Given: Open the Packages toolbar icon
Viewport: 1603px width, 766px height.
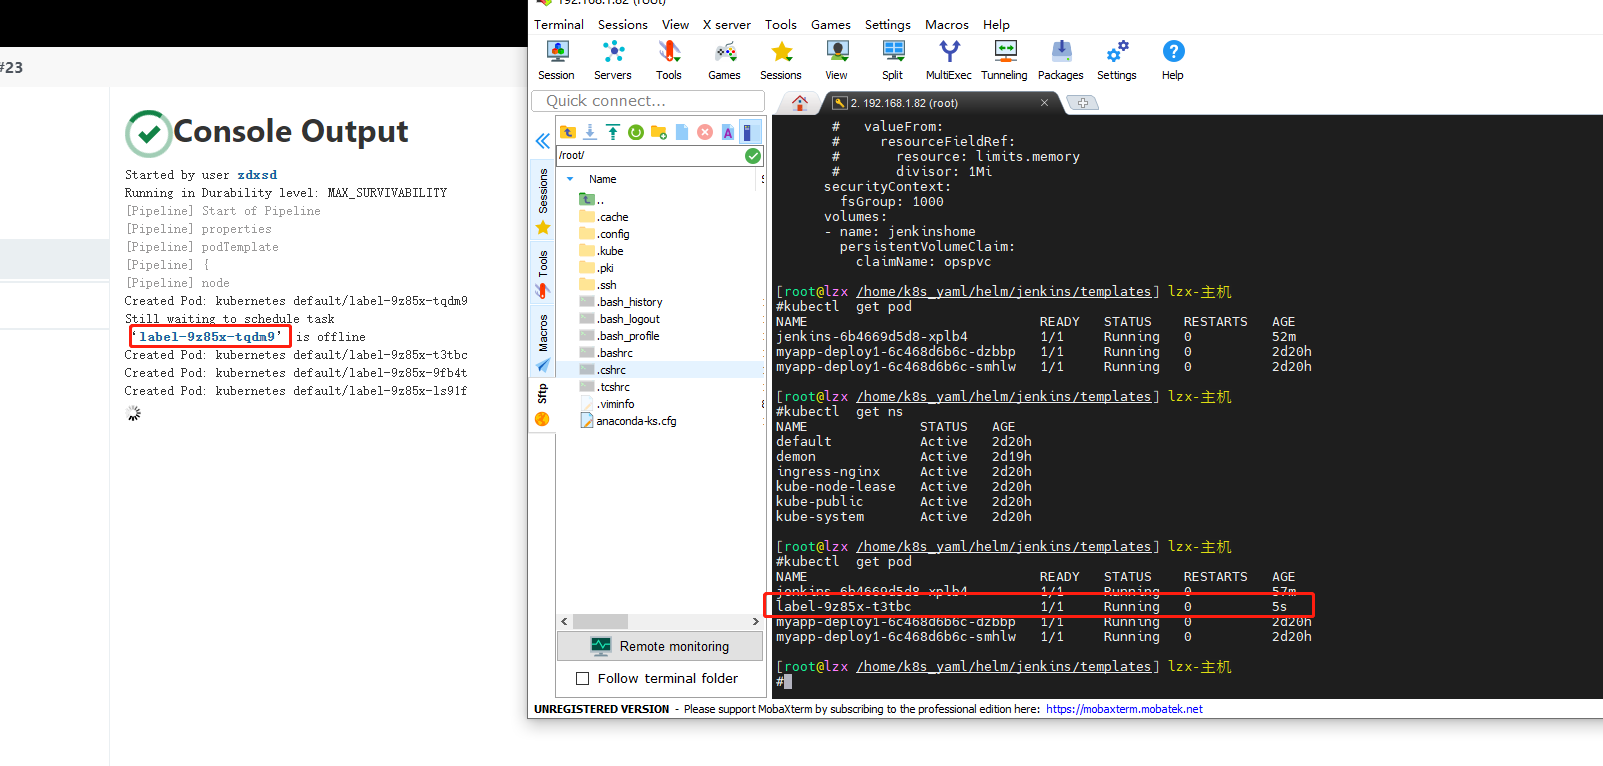Looking at the screenshot, I should tap(1061, 61).
